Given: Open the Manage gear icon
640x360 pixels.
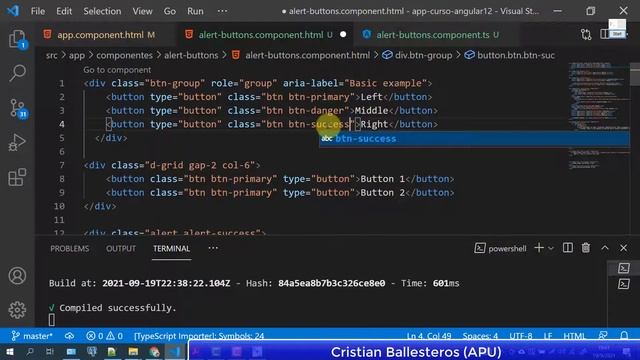Looking at the screenshot, I should pos(17,310).
